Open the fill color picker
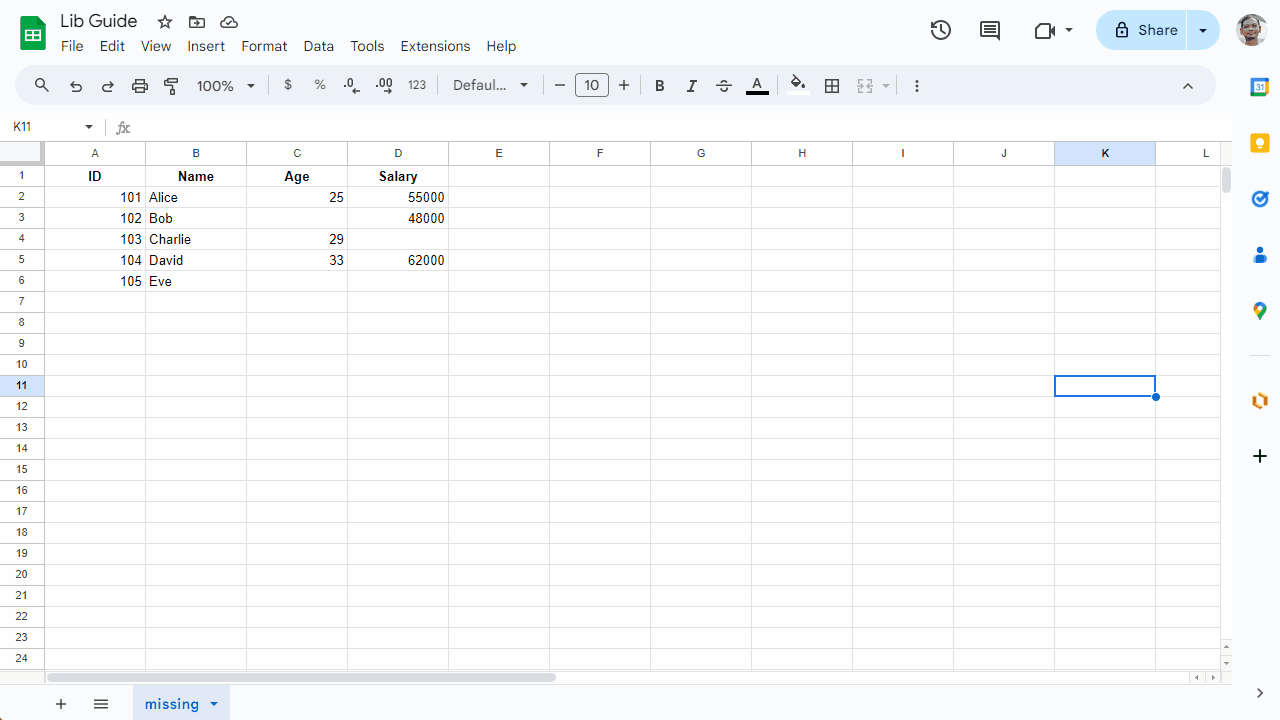Viewport: 1280px width, 720px height. click(797, 86)
